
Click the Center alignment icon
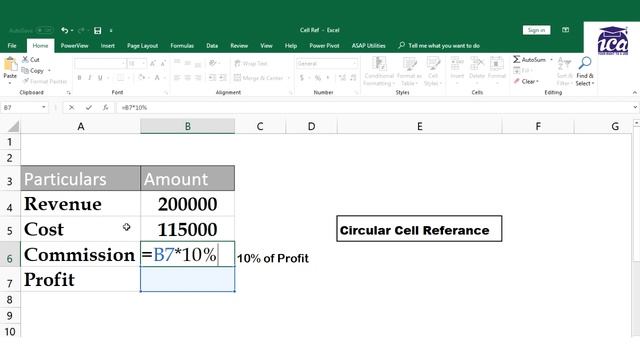coord(187,78)
